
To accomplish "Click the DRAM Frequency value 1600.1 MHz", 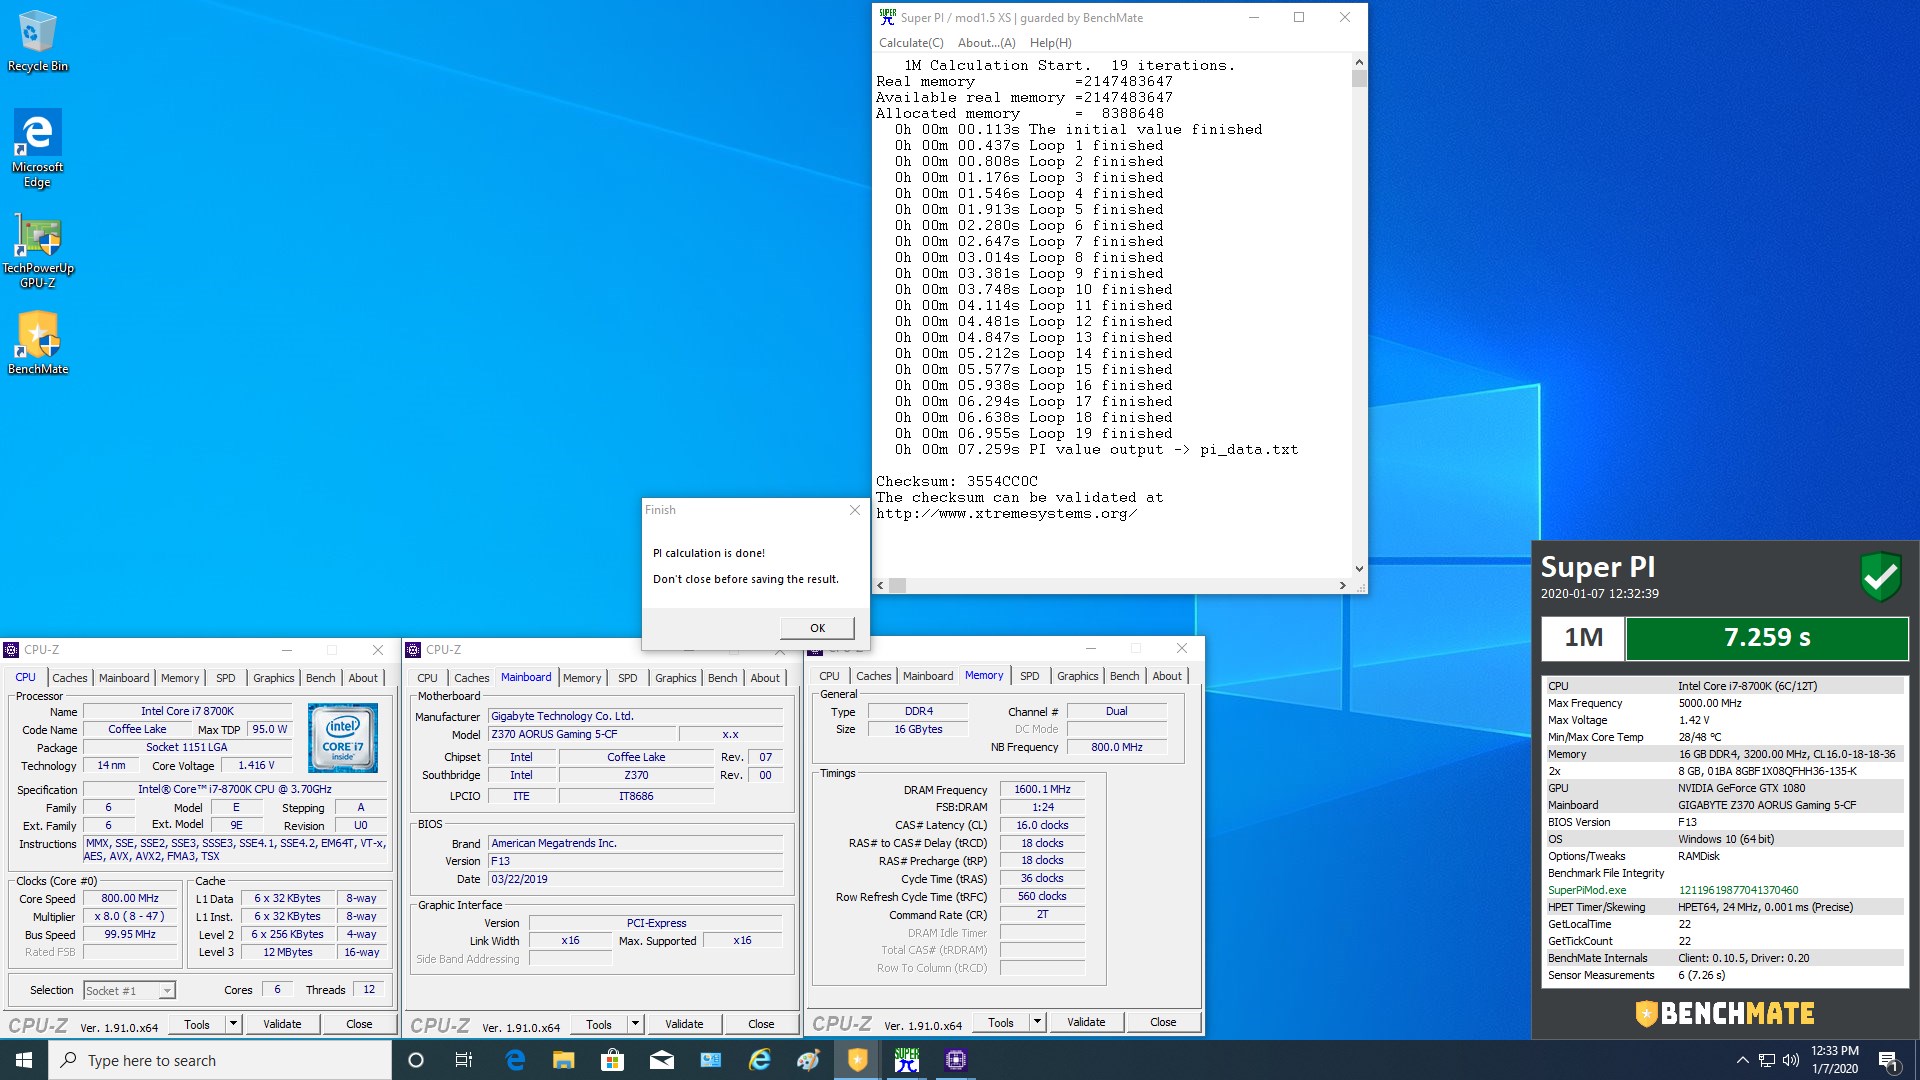I will pos(1042,789).
